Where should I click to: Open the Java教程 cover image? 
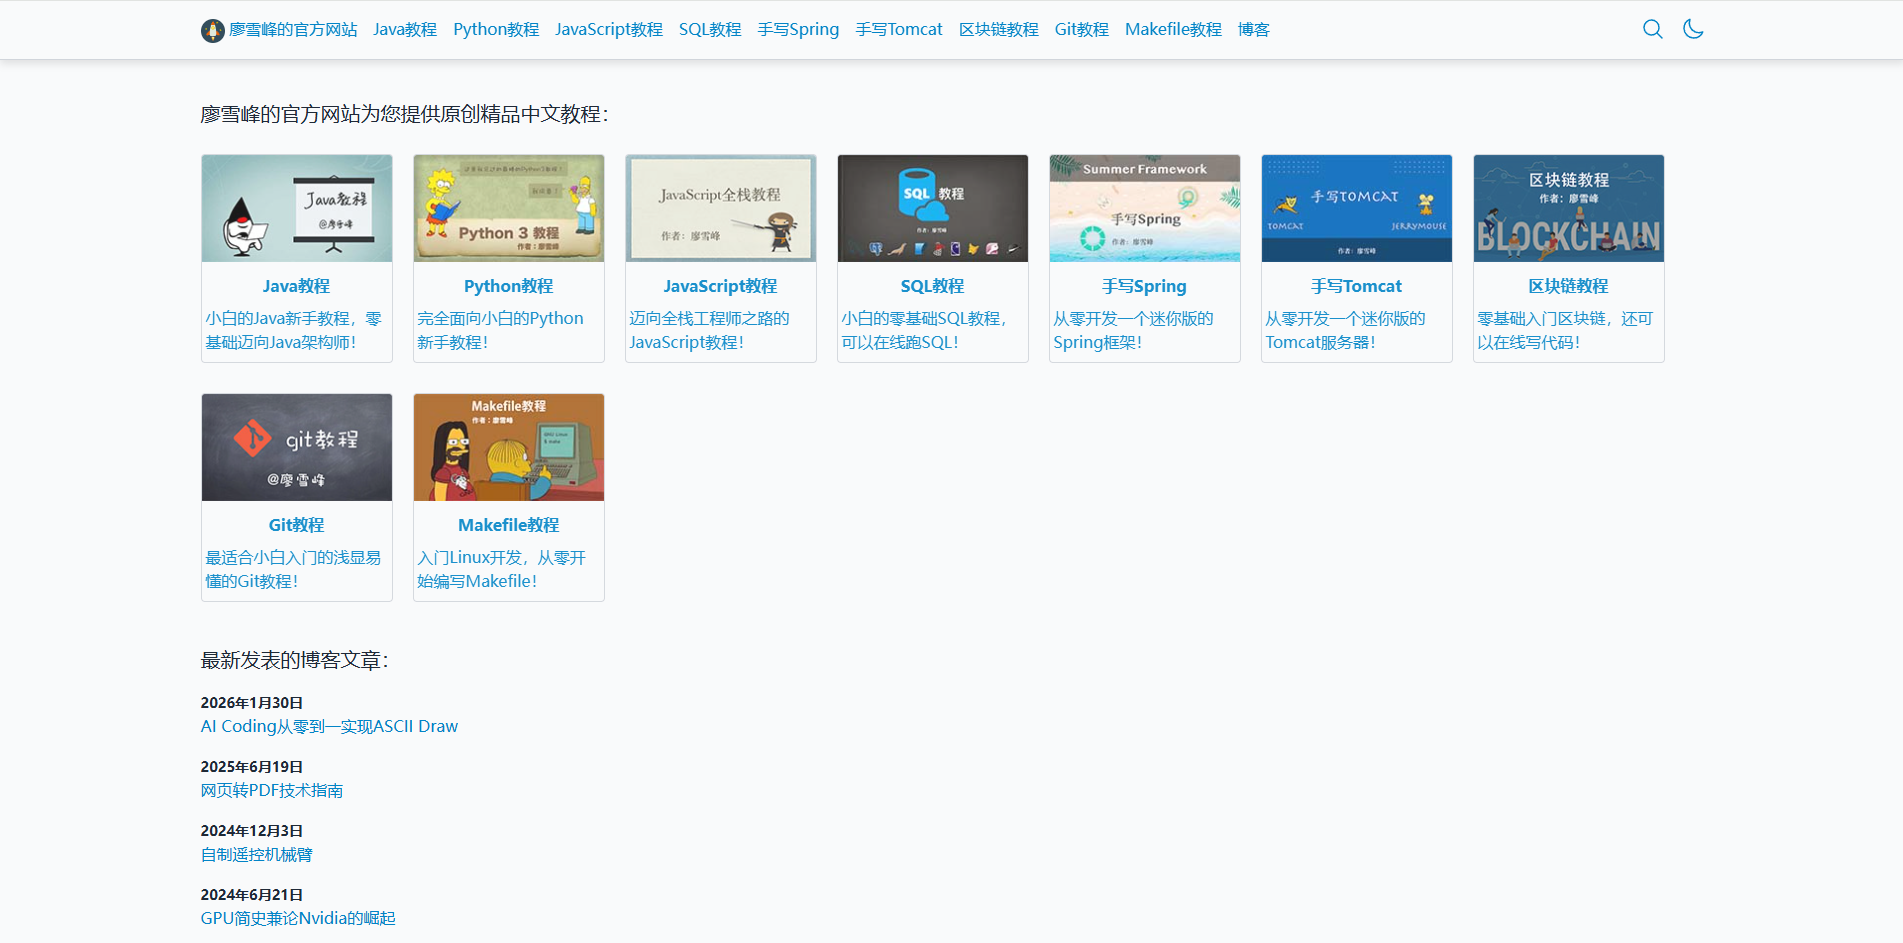click(296, 208)
